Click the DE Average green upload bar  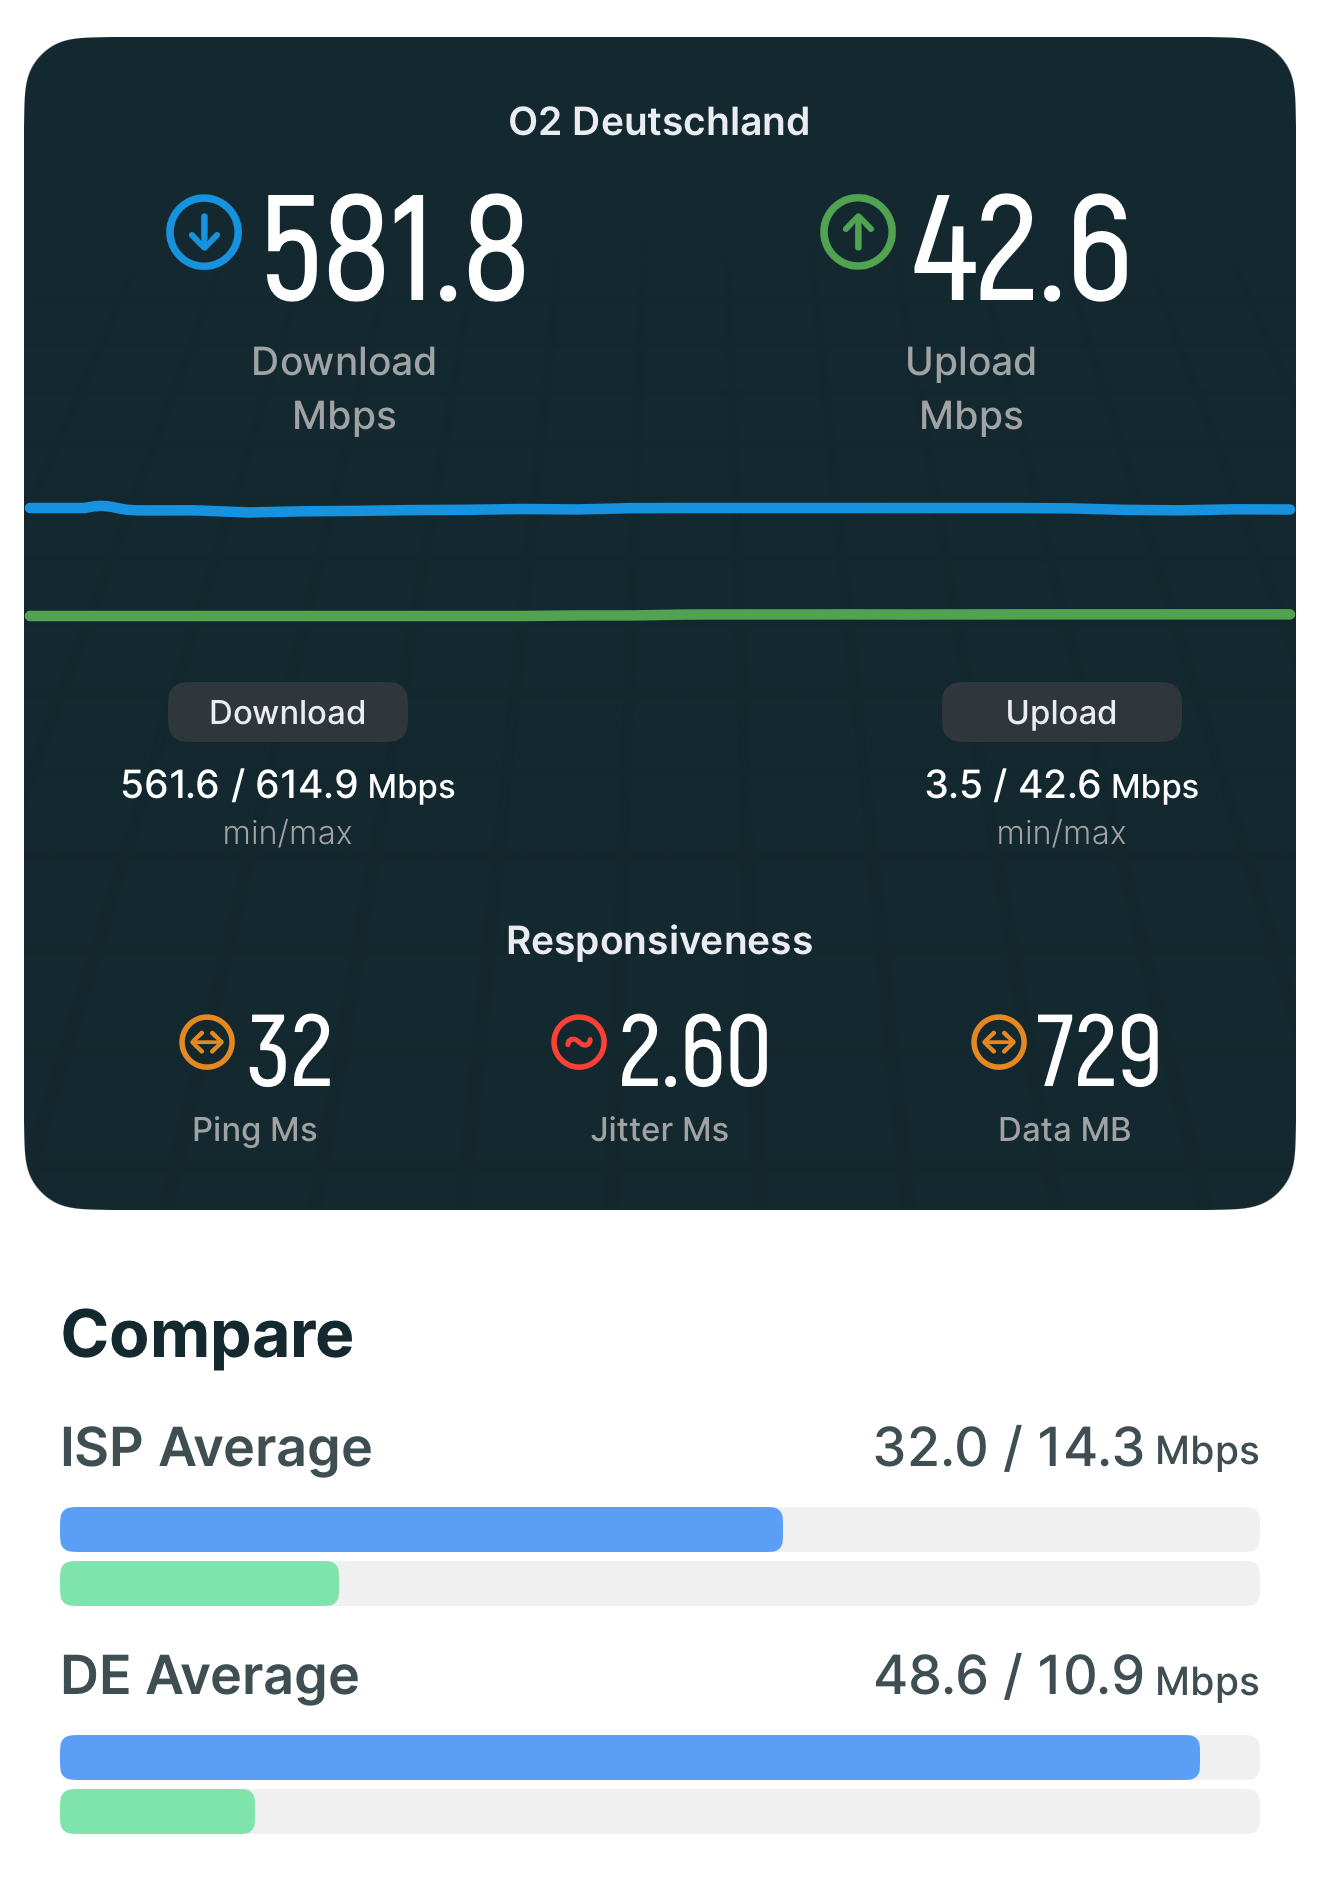click(x=157, y=1811)
